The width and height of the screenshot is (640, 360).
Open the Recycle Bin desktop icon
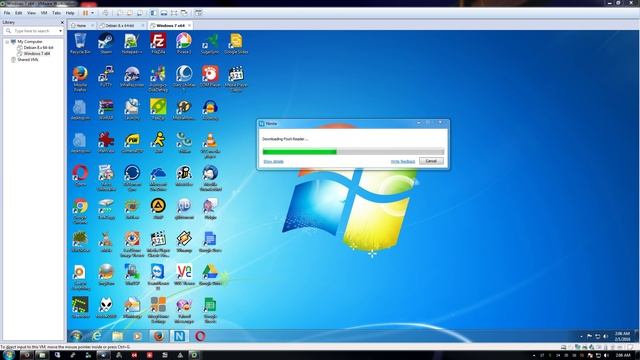coord(80,44)
